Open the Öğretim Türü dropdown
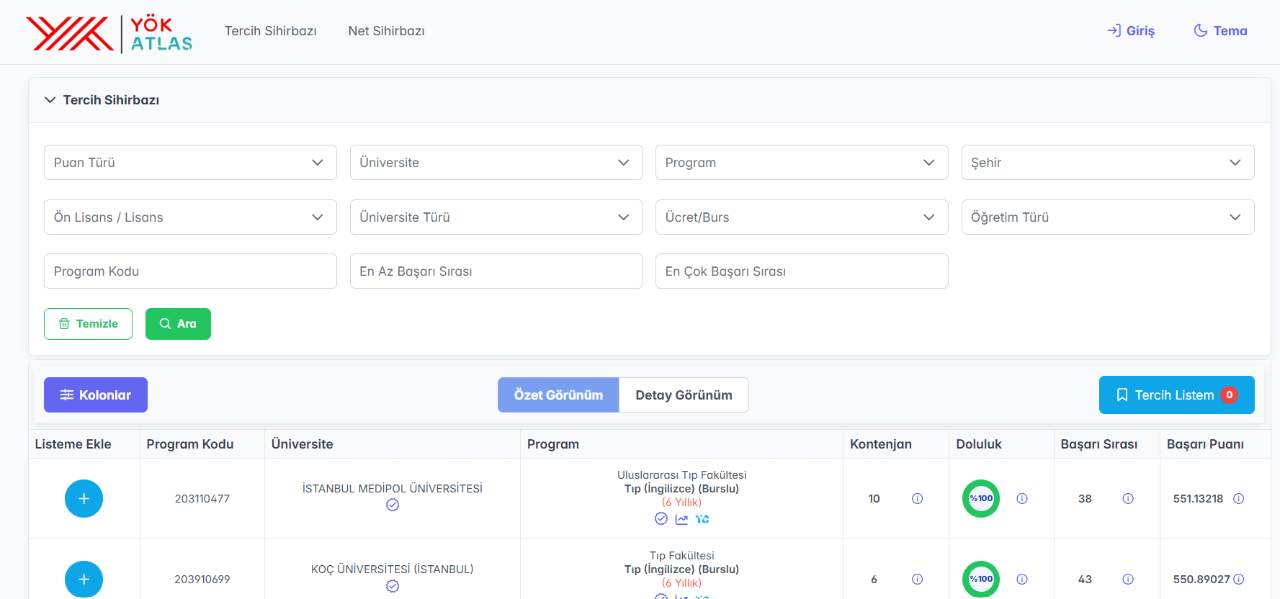1280x599 pixels. point(1108,217)
